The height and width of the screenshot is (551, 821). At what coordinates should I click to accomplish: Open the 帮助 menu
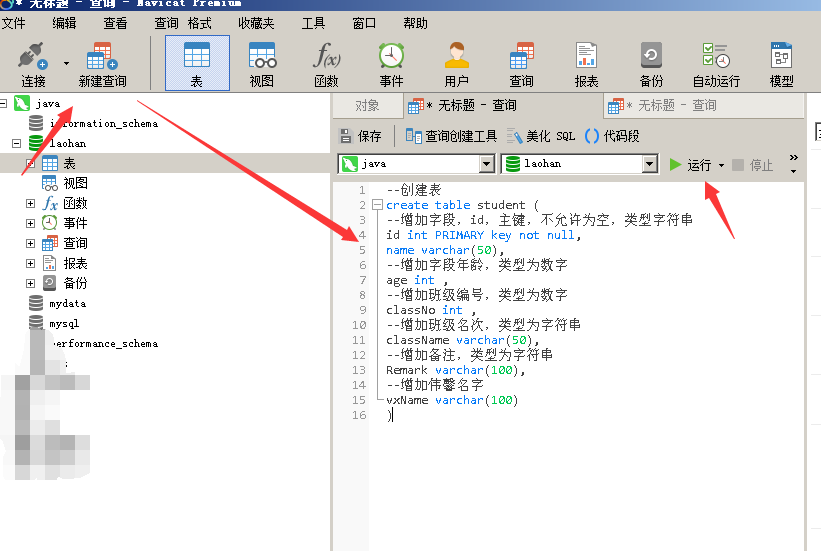415,23
